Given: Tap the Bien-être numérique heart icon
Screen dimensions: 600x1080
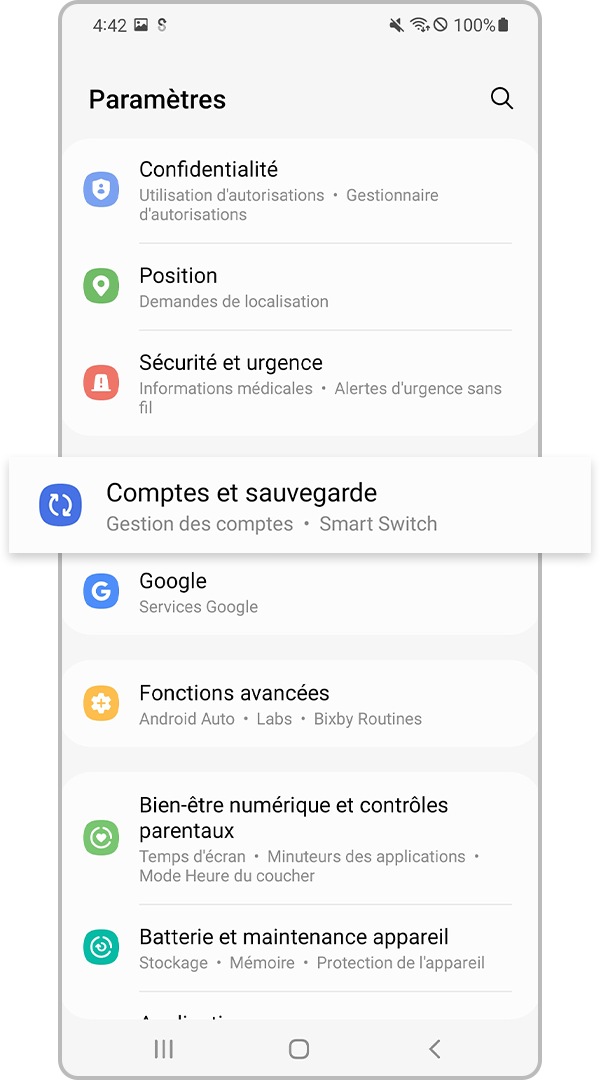Looking at the screenshot, I should (x=101, y=838).
